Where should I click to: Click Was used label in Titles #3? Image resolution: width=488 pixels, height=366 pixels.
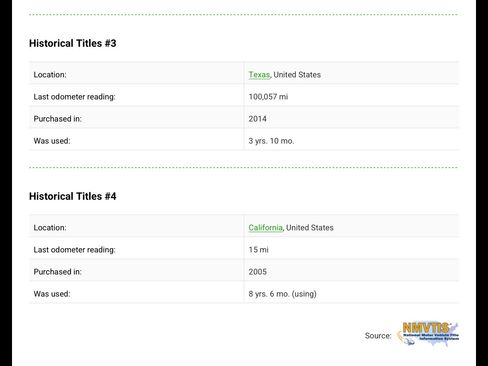click(x=52, y=141)
